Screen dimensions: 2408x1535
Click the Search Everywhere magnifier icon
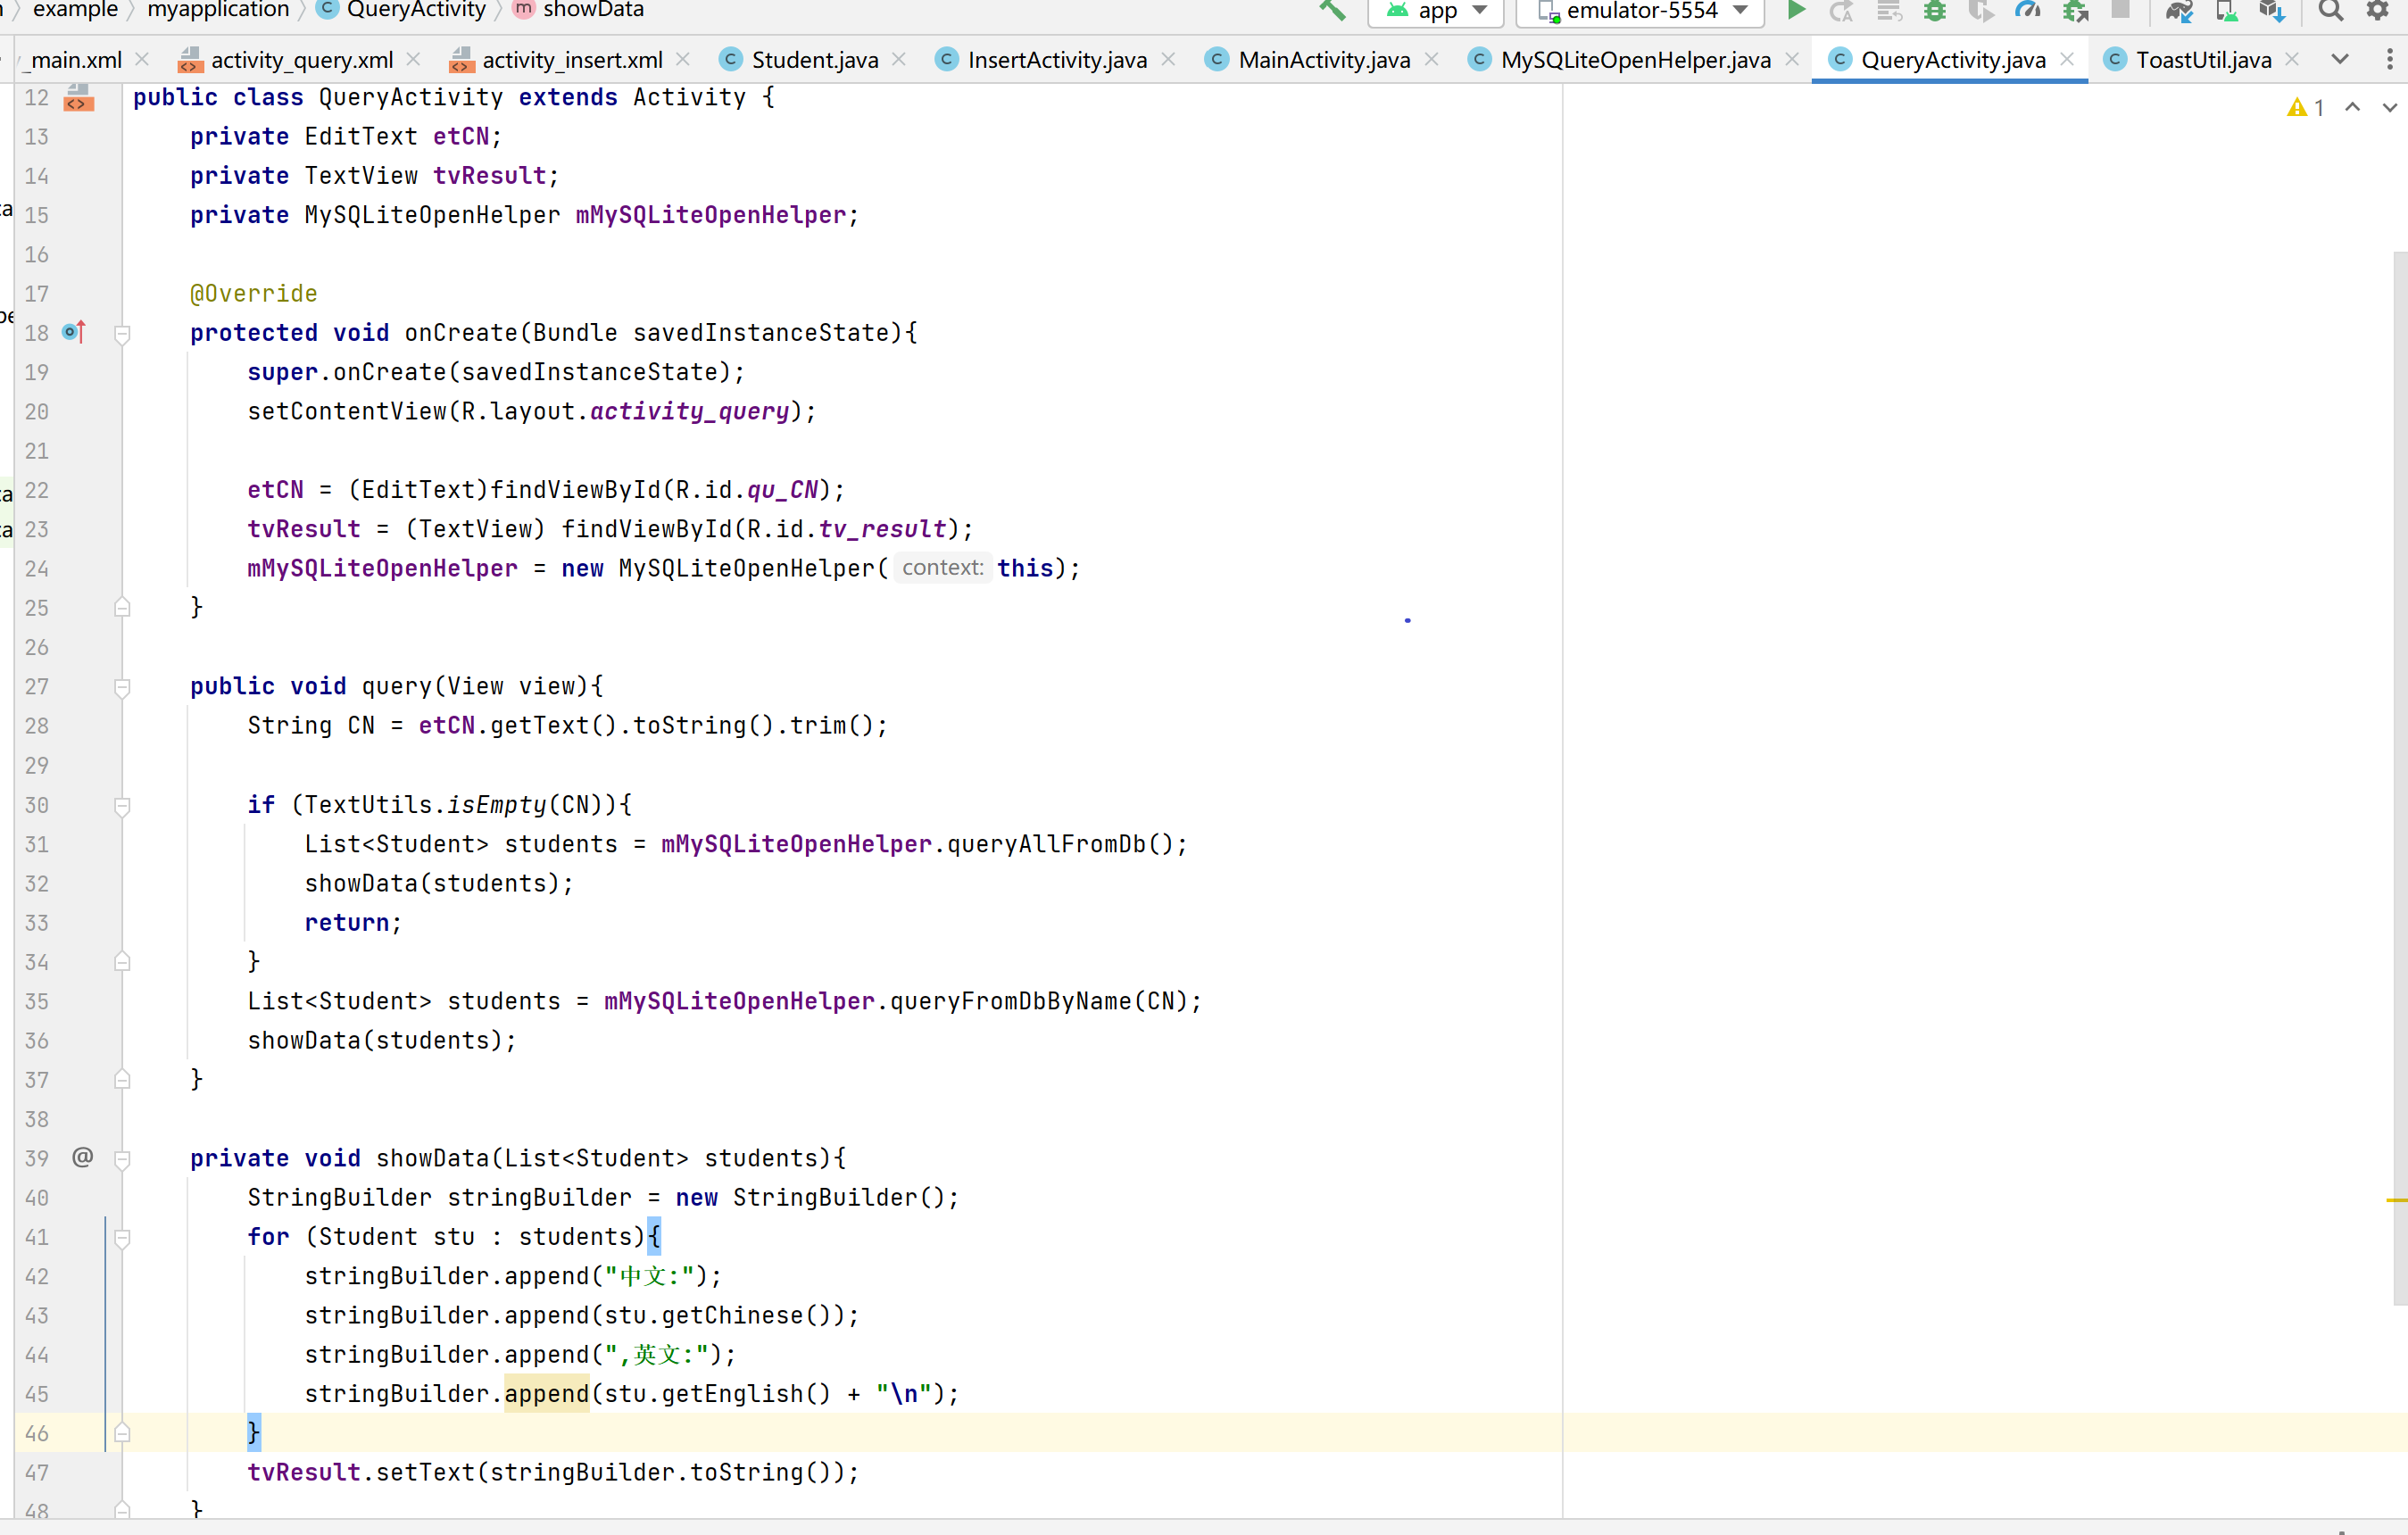coord(2331,10)
